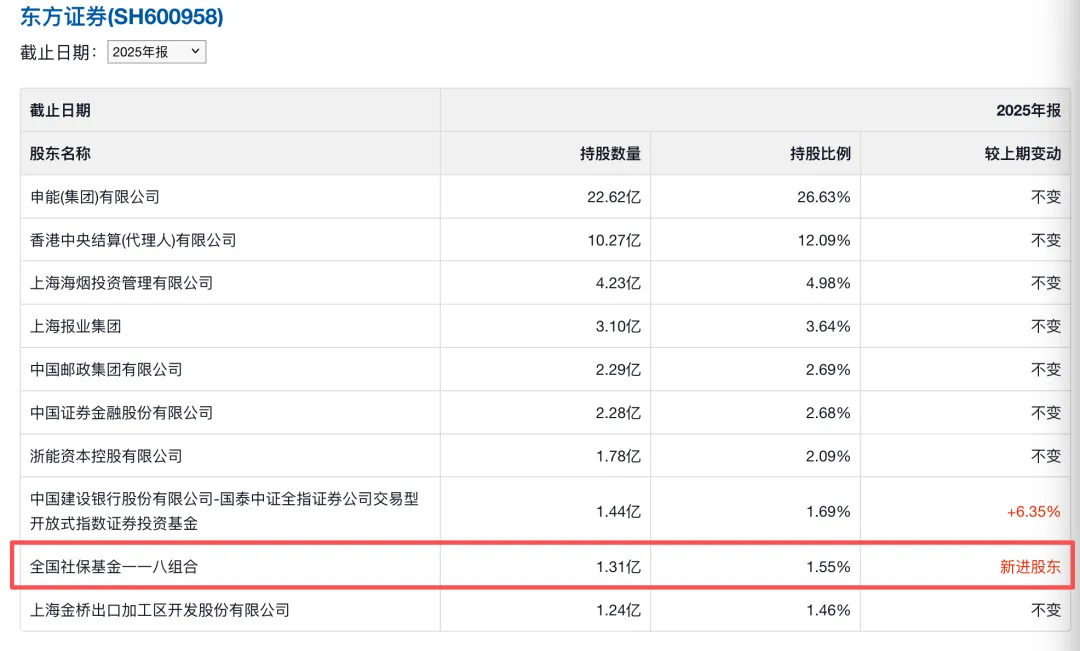Select shareholder 全国社保基金一一八组合
Screen dimensions: 1080x651
click(114, 567)
